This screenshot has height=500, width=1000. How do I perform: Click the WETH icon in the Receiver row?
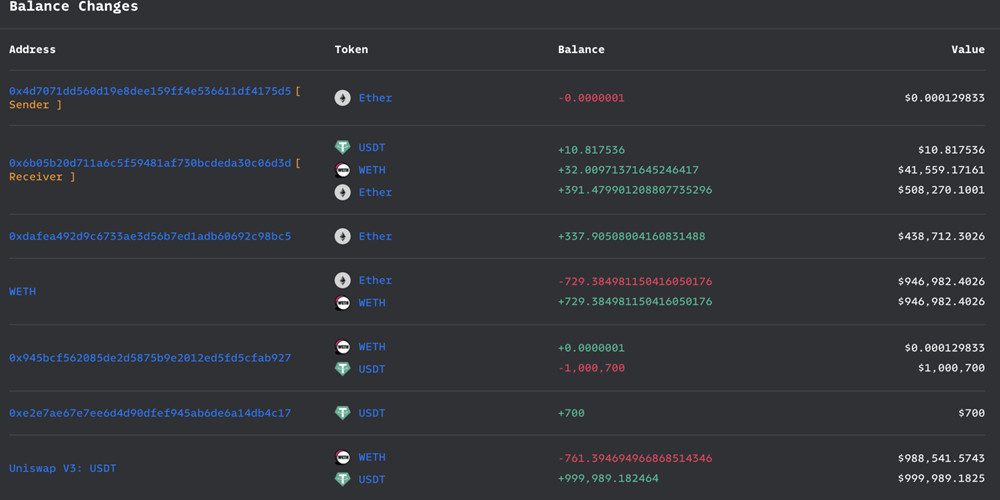click(343, 170)
